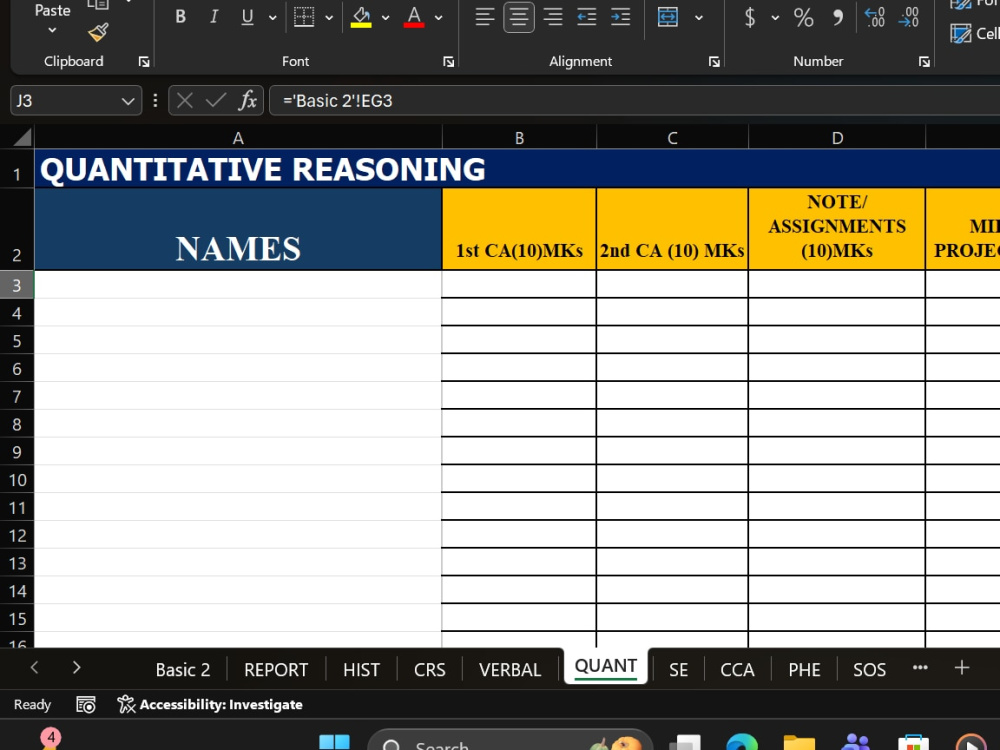Switch to SE sheet tab
The image size is (1000, 750).
click(679, 670)
